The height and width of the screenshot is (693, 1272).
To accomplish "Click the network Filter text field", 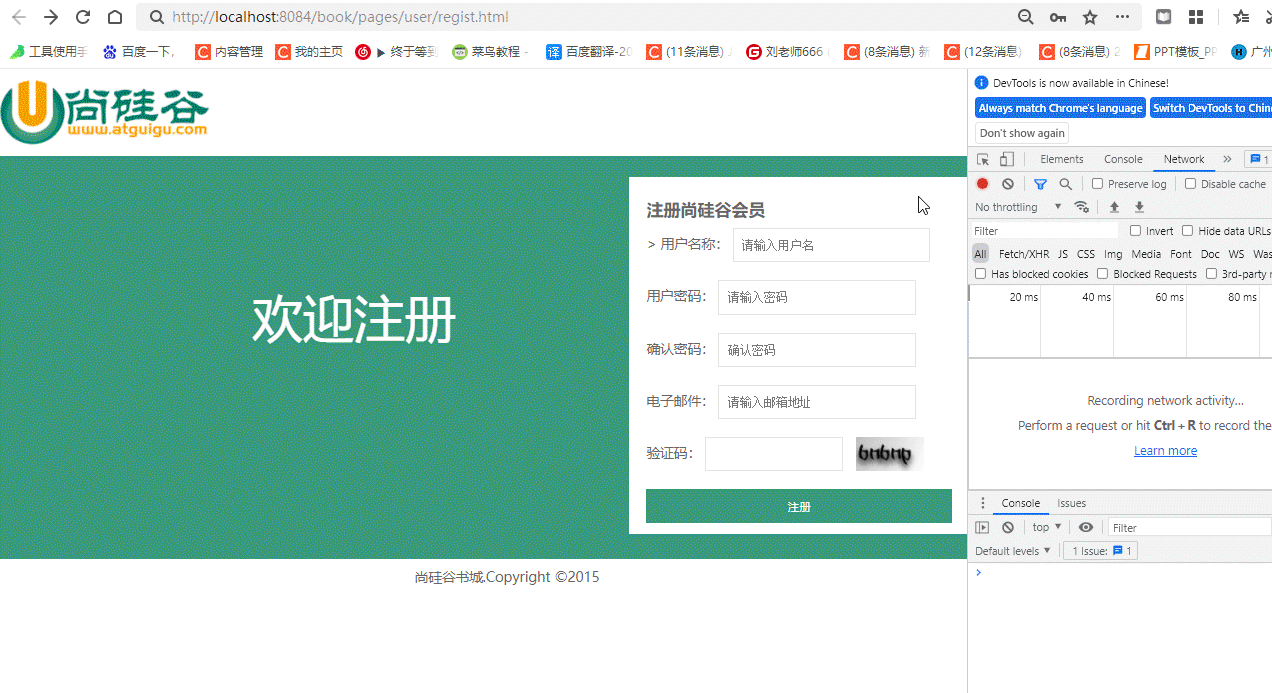I will pos(1045,231).
